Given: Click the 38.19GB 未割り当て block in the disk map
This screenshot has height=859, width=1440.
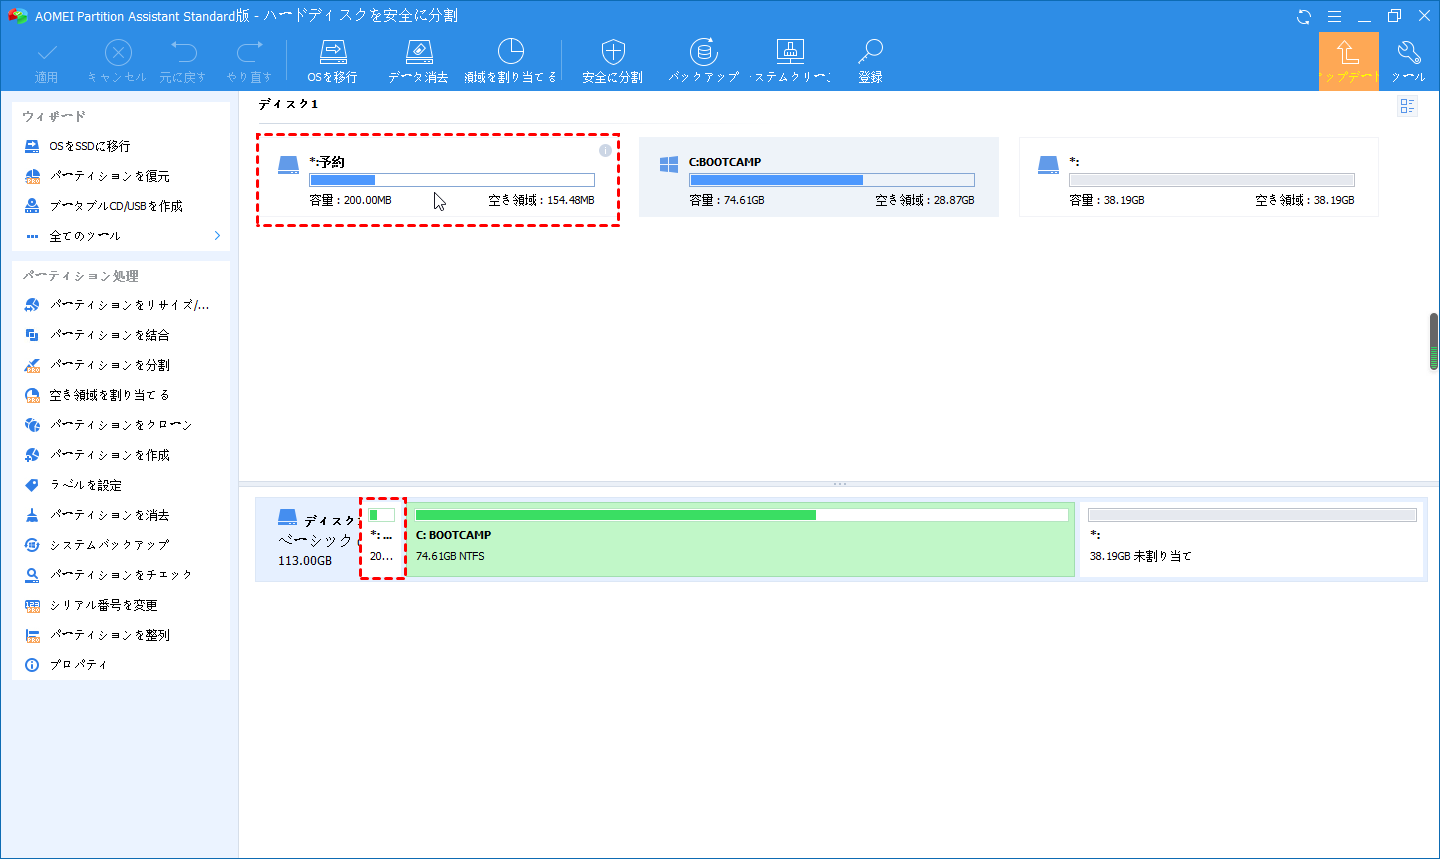Looking at the screenshot, I should (x=1252, y=539).
